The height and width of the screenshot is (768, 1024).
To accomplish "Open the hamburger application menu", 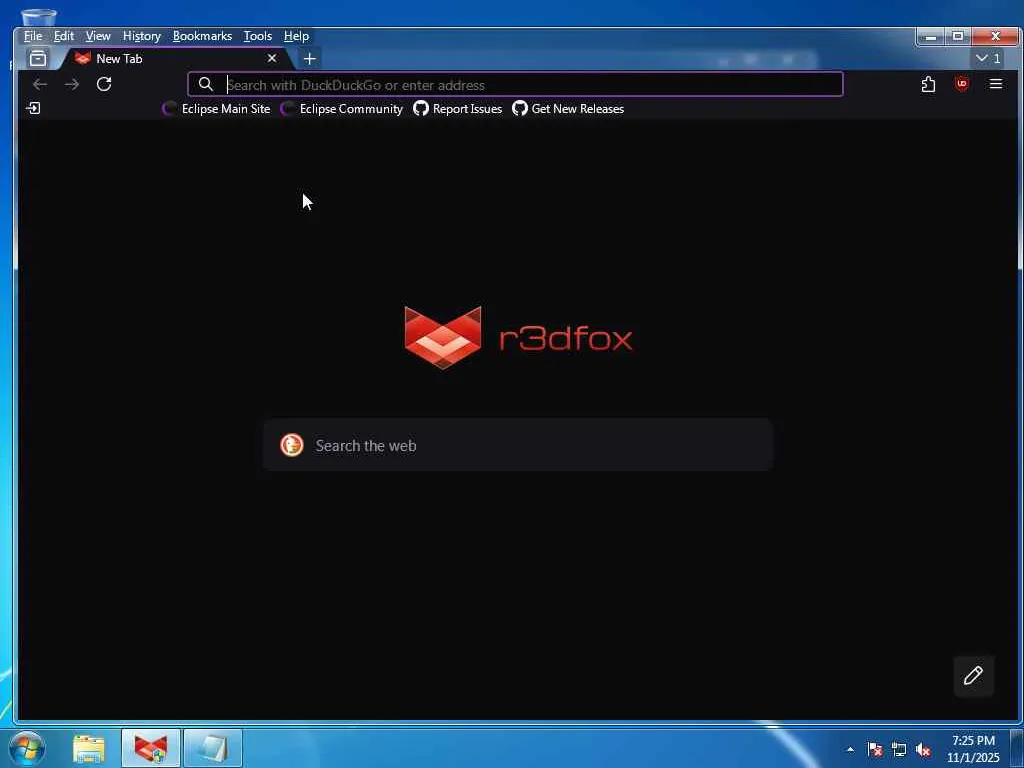I will click(995, 84).
